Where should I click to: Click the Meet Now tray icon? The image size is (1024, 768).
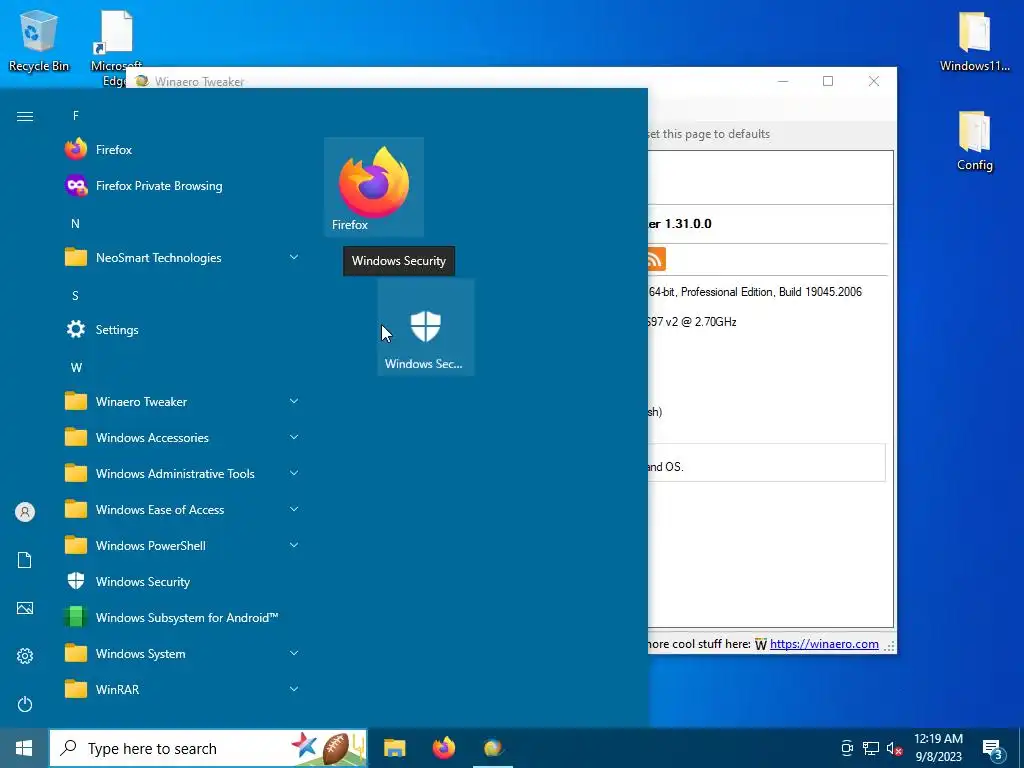[x=847, y=748]
